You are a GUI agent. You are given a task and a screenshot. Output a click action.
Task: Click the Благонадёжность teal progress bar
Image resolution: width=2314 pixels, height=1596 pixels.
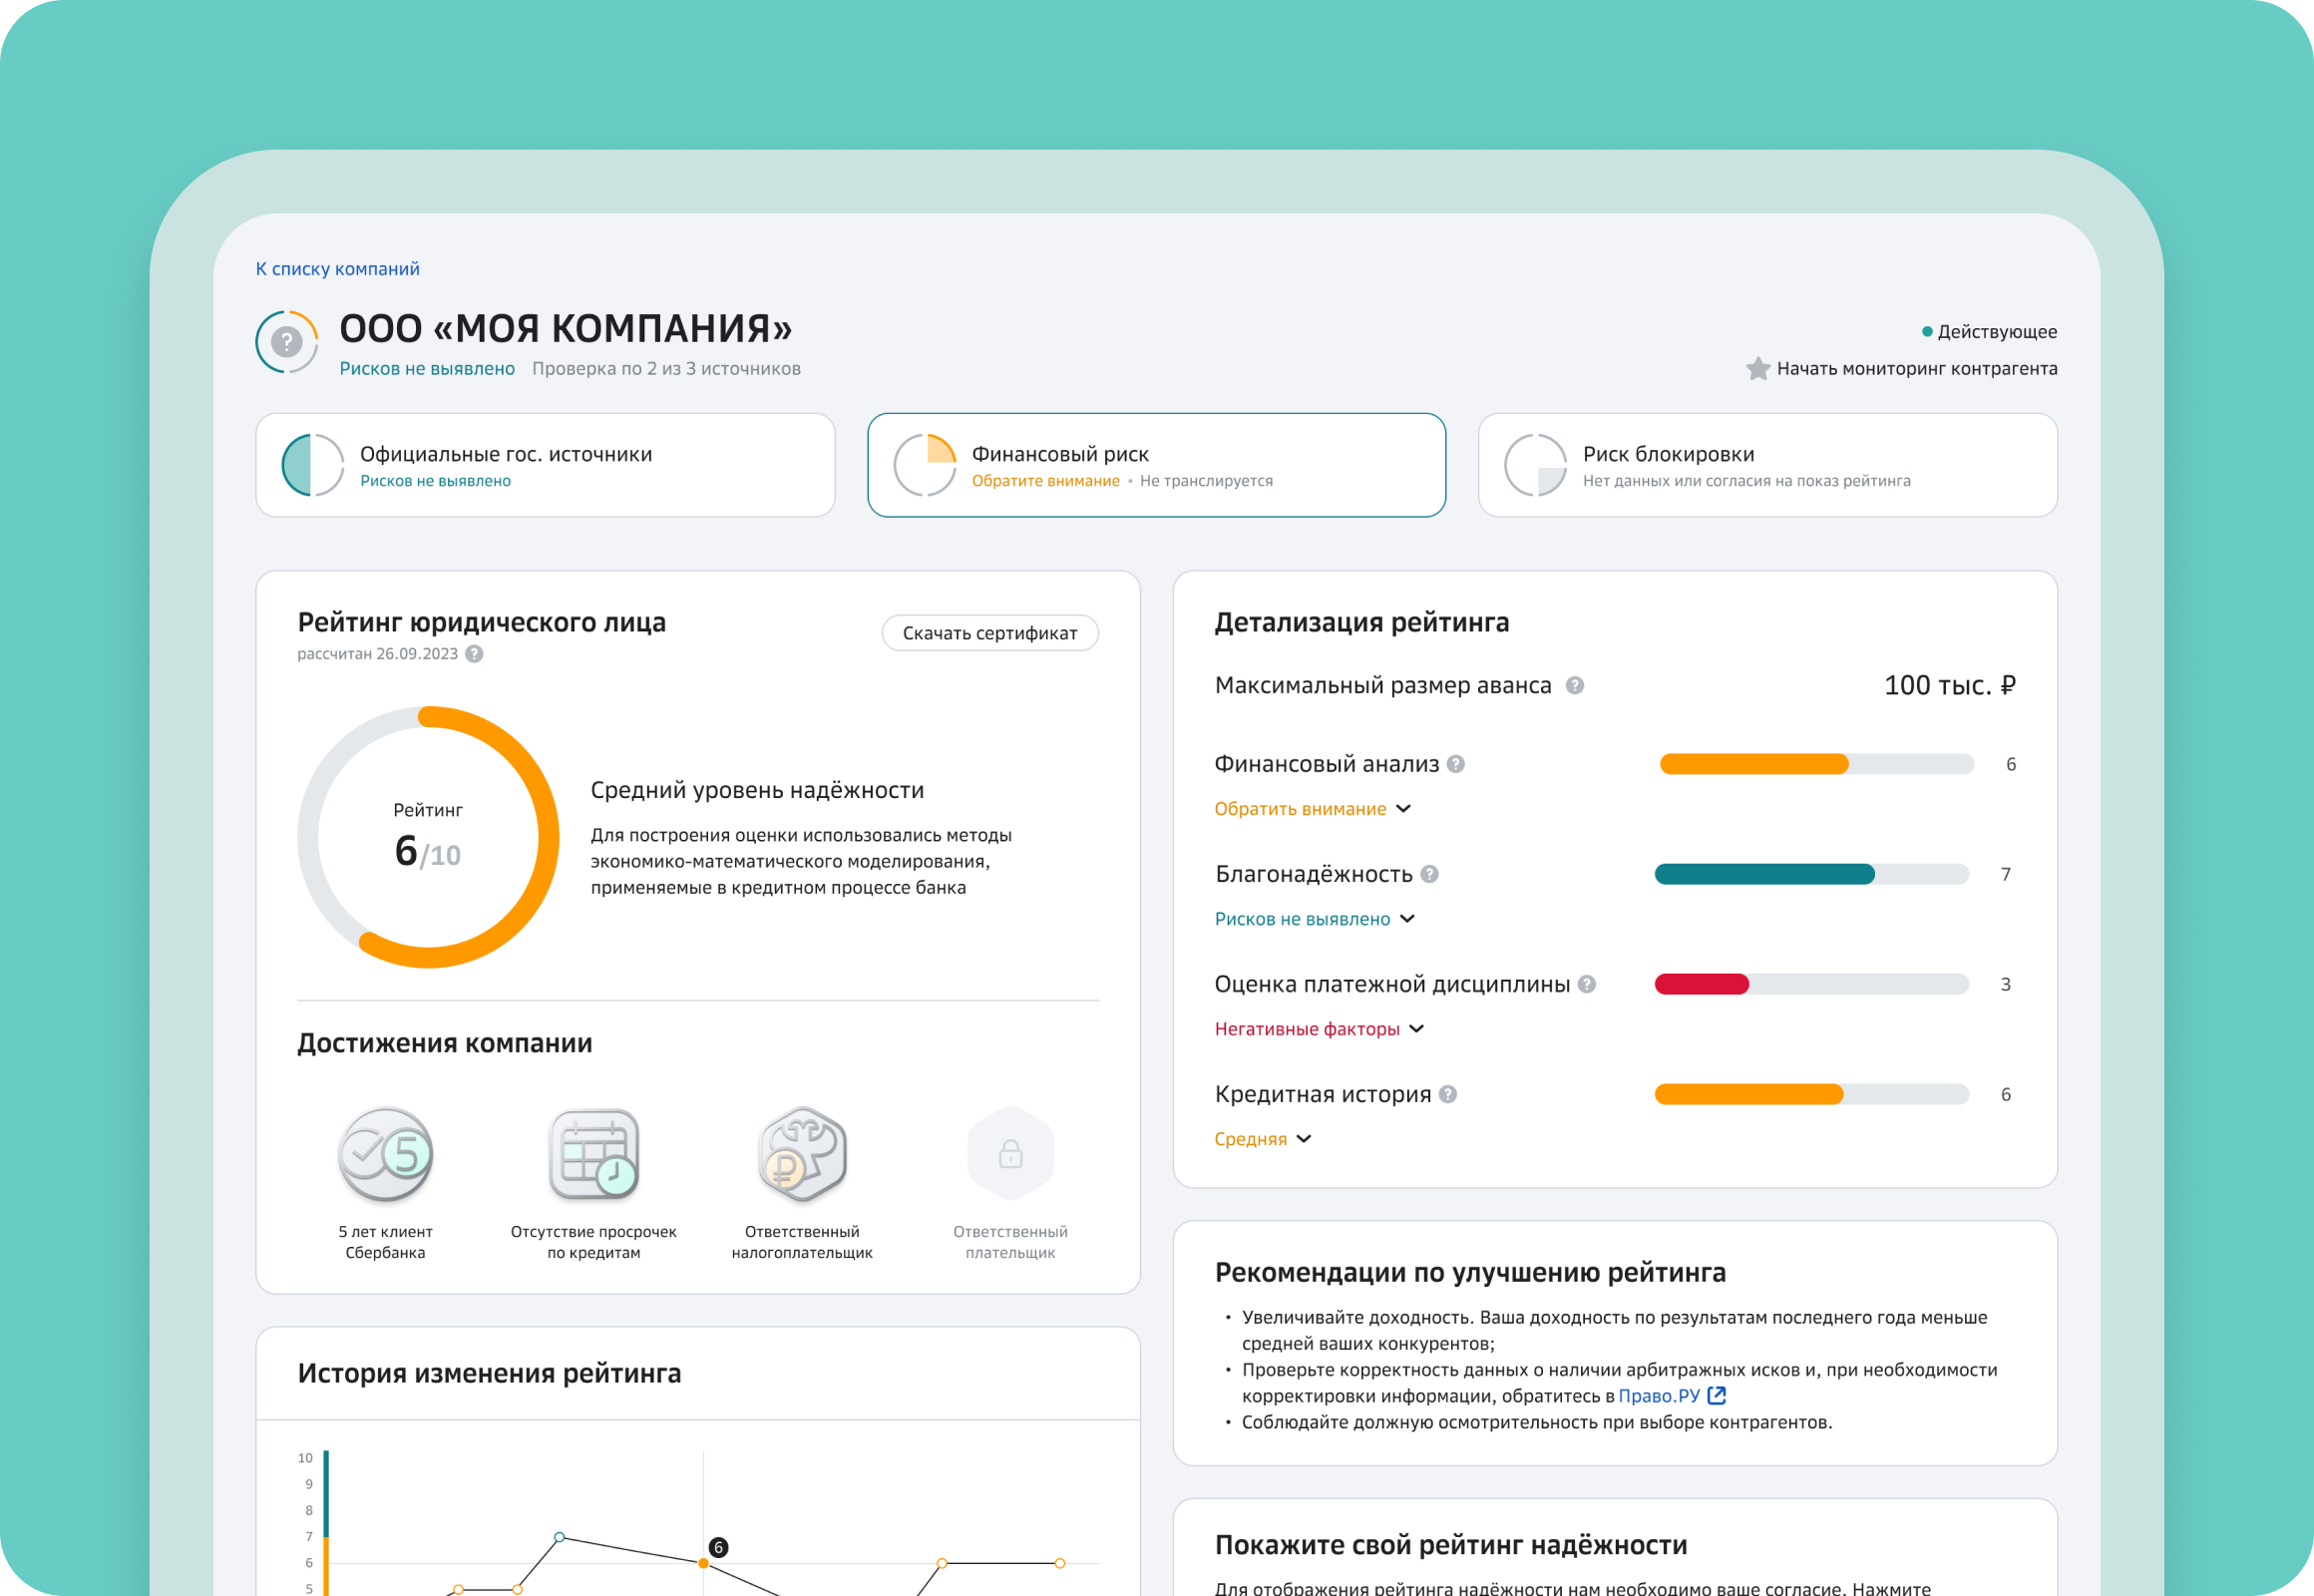(1812, 874)
